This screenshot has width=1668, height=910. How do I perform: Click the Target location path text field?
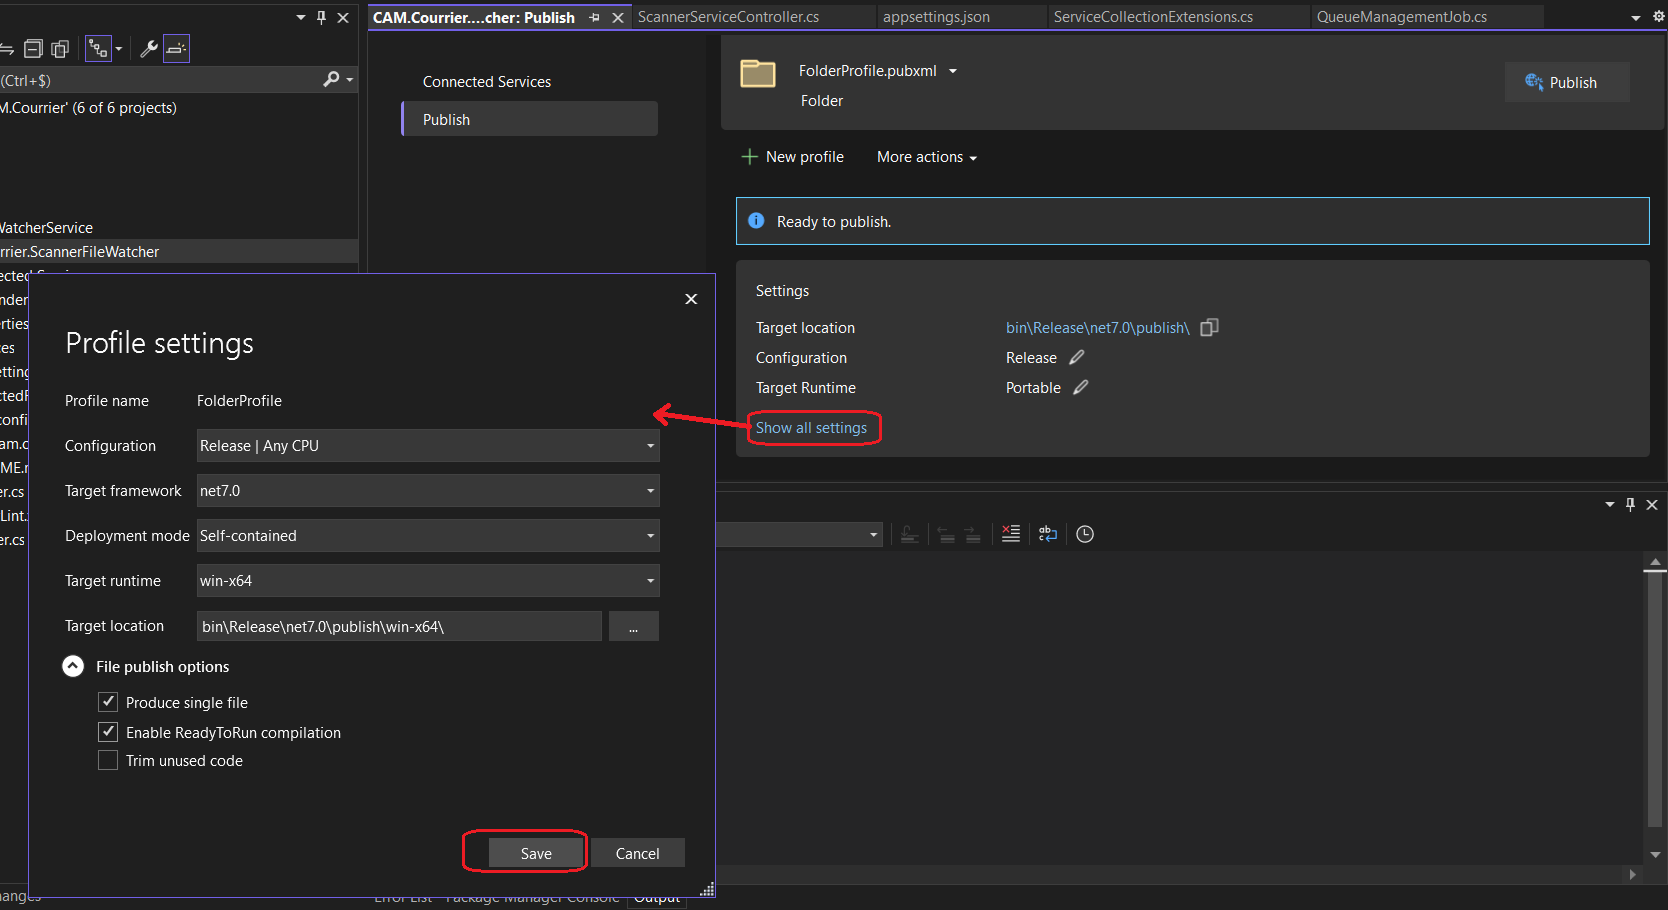(x=399, y=626)
